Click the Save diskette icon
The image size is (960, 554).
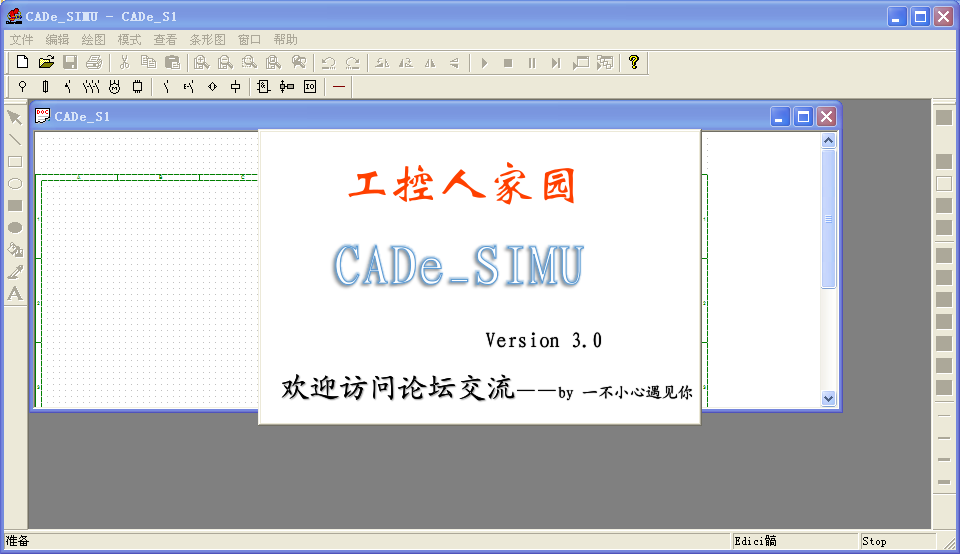[70, 63]
